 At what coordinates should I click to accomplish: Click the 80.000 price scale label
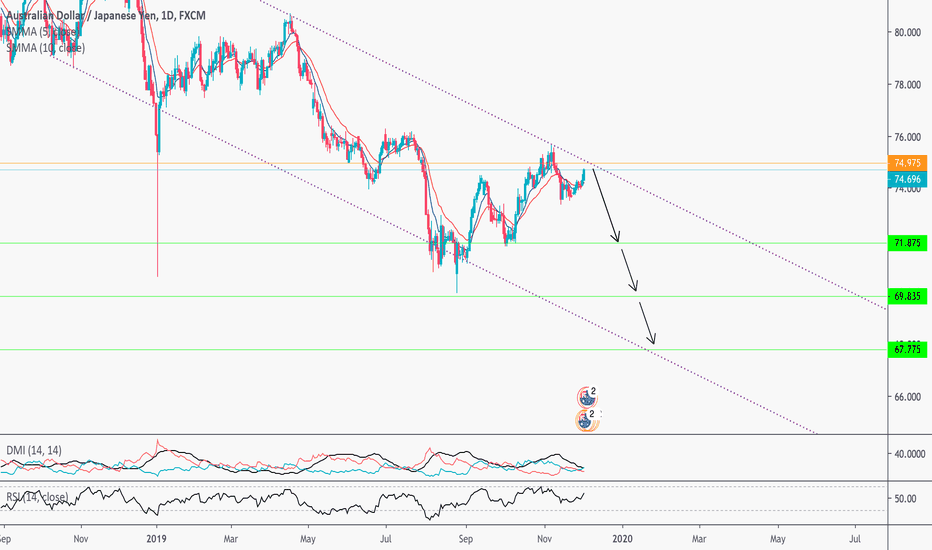[x=908, y=32]
